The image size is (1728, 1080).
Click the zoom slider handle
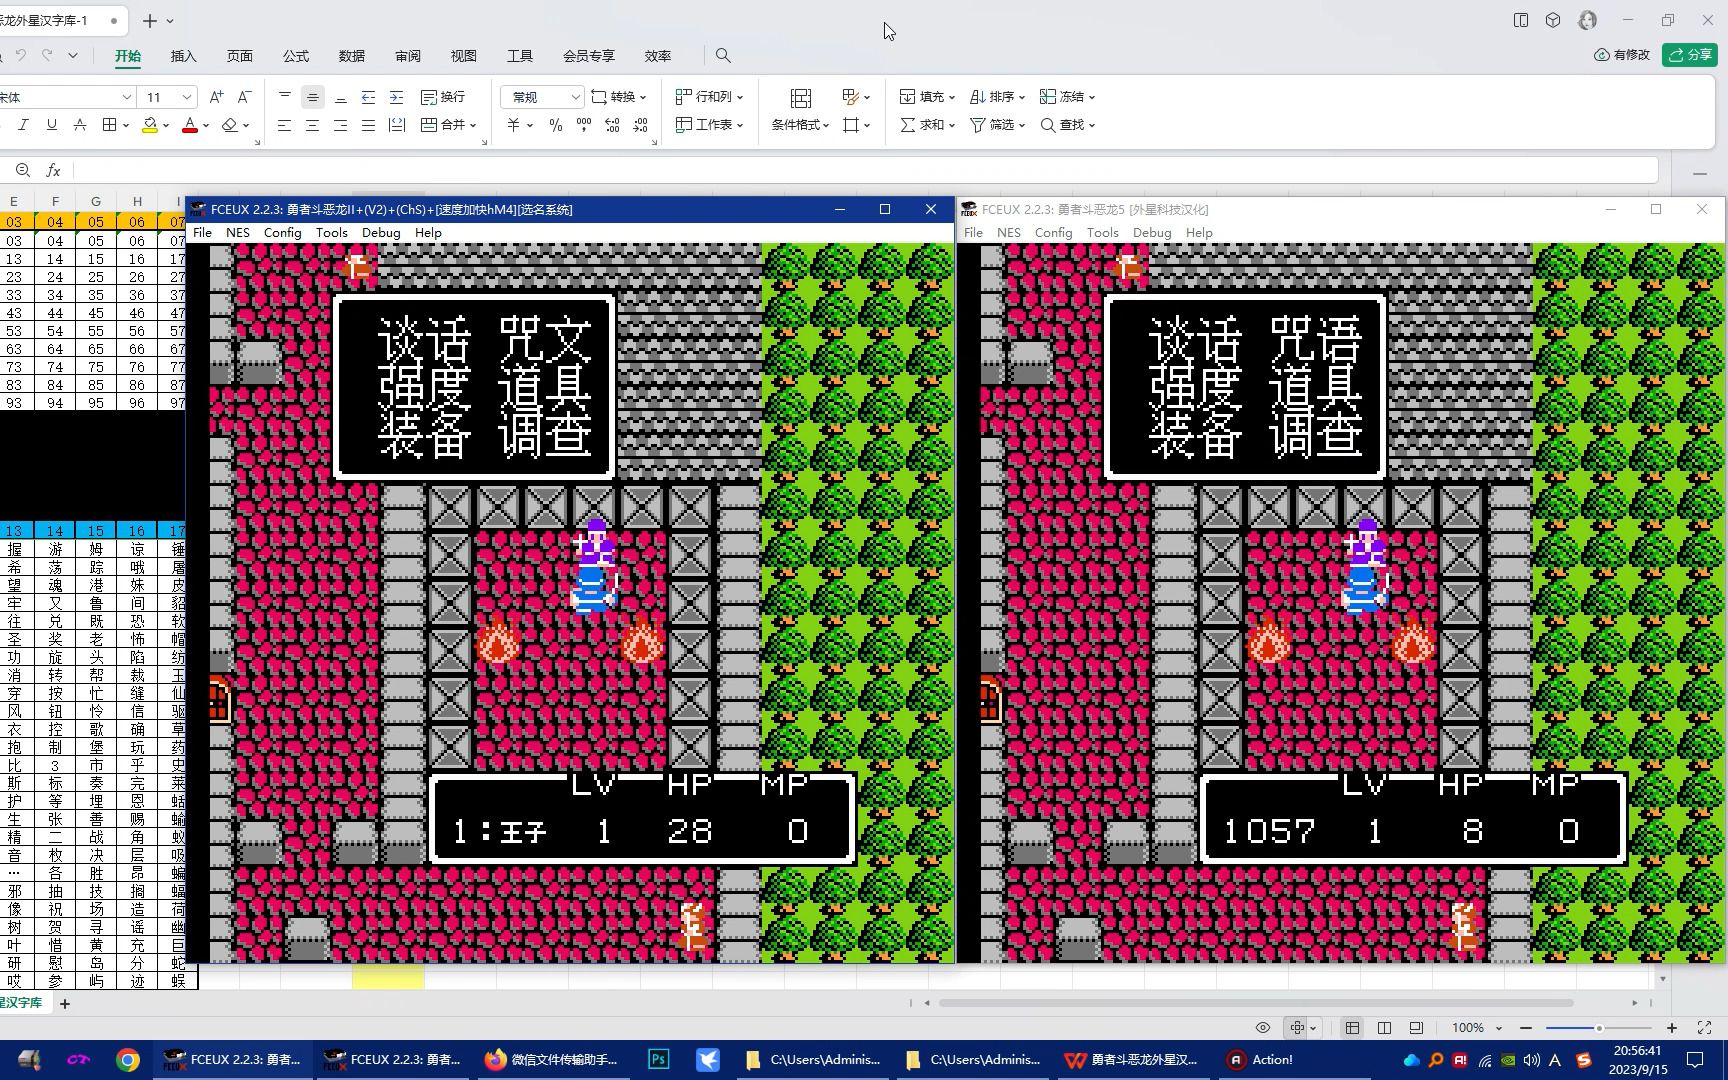click(1599, 1028)
